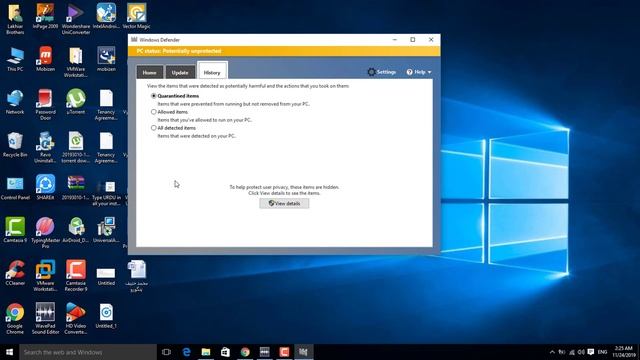Launch Microsoft Edge from taskbar
The width and height of the screenshot is (640, 360).
[x=186, y=352]
